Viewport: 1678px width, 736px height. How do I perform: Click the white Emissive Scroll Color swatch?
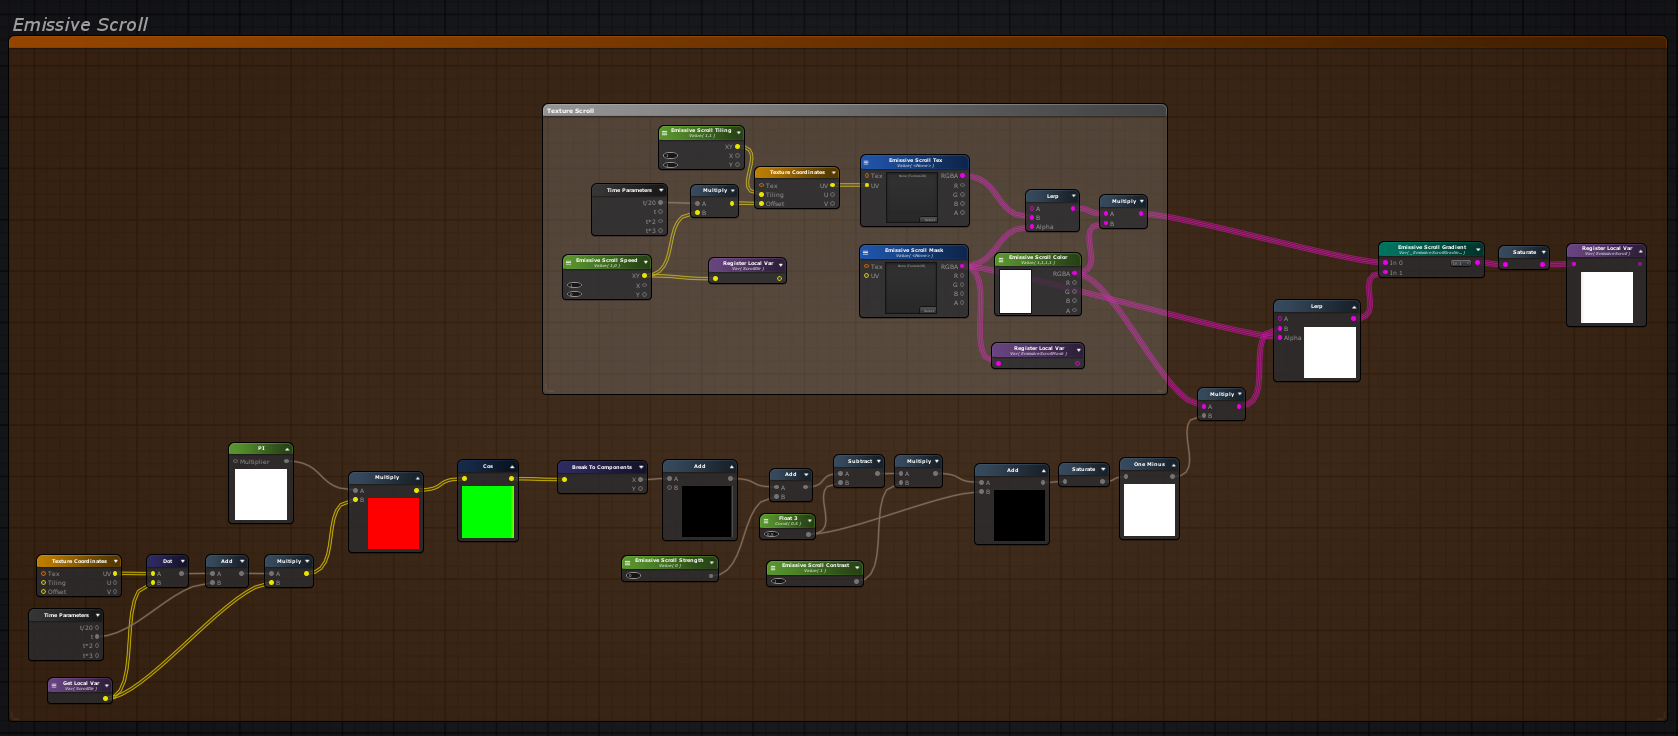[x=1015, y=291]
